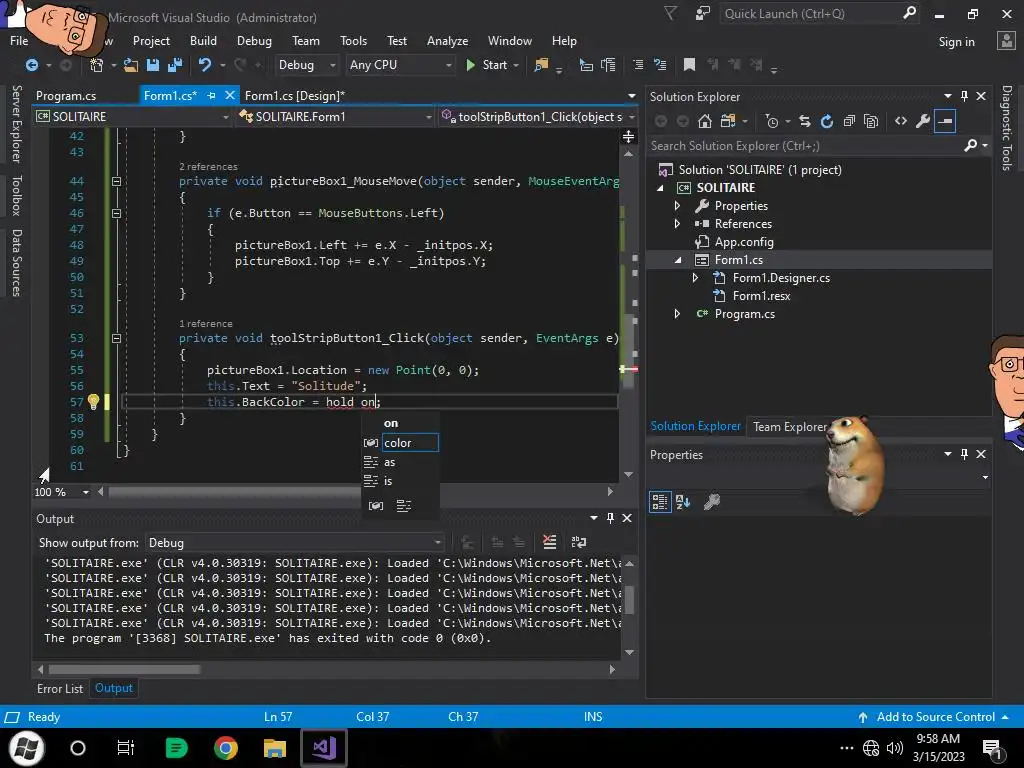The height and width of the screenshot is (768, 1024).
Task: Toggle Word Wrap in Output pane
Action: (579, 542)
